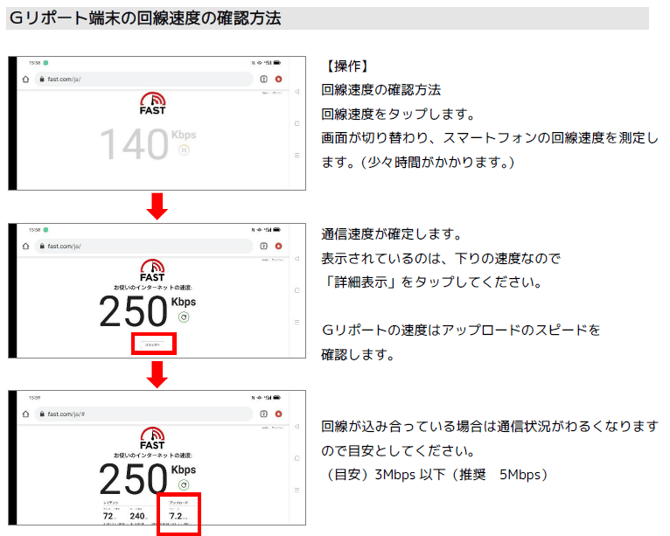Tap the home icon in the 140 Kbps screenshot
This screenshot has width=670, height=536.
(x=26, y=79)
